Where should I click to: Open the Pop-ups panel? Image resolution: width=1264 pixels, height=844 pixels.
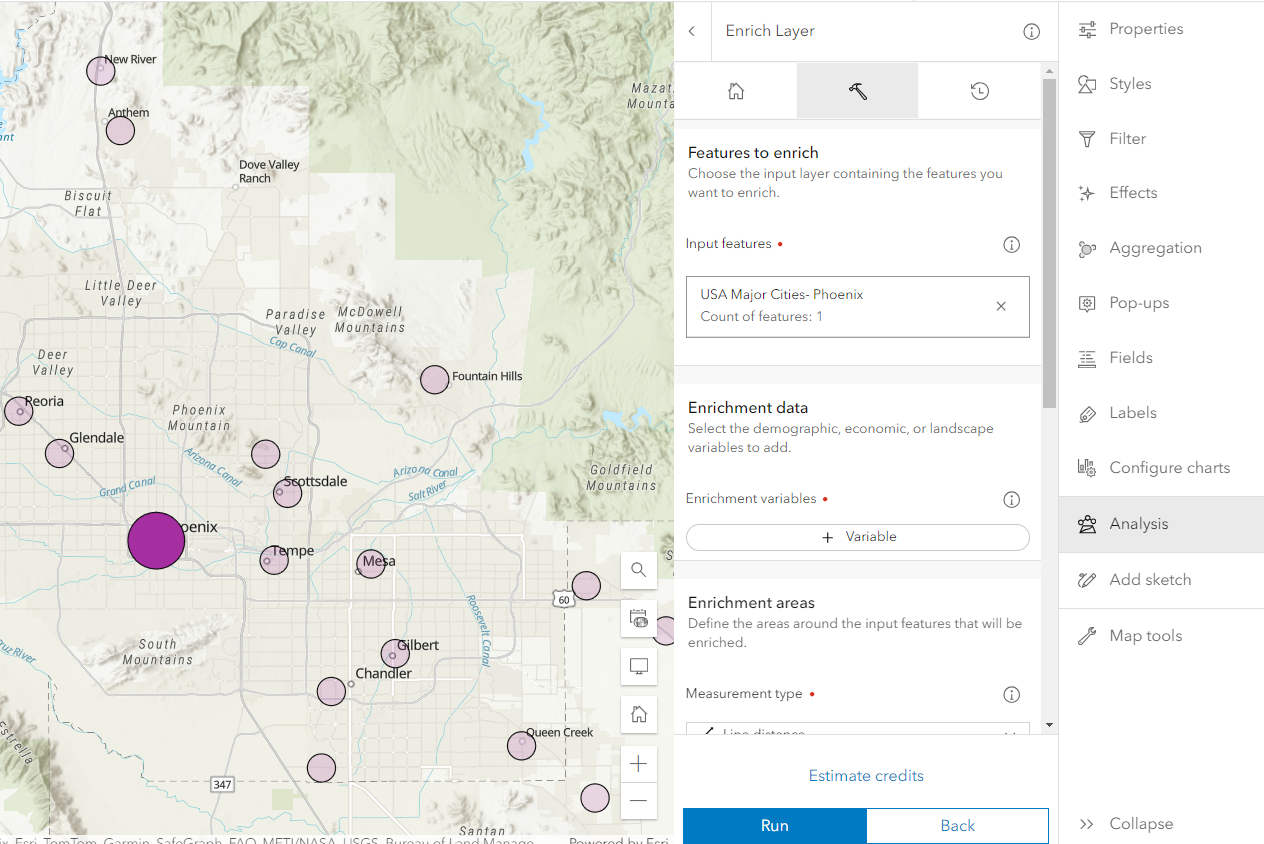(1138, 302)
